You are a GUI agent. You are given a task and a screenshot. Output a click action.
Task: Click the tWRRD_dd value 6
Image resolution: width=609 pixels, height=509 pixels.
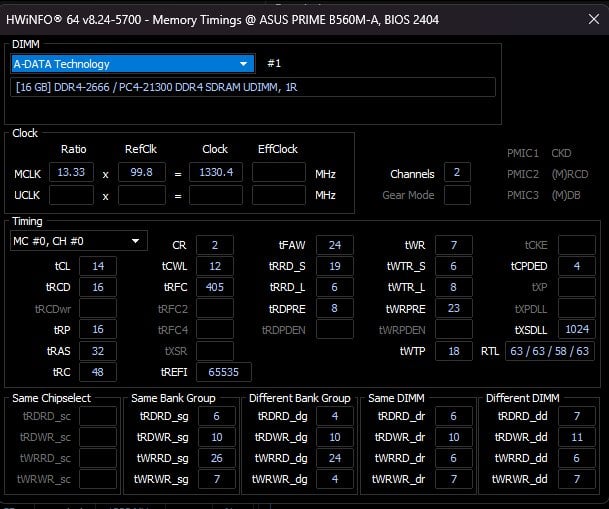click(577, 458)
